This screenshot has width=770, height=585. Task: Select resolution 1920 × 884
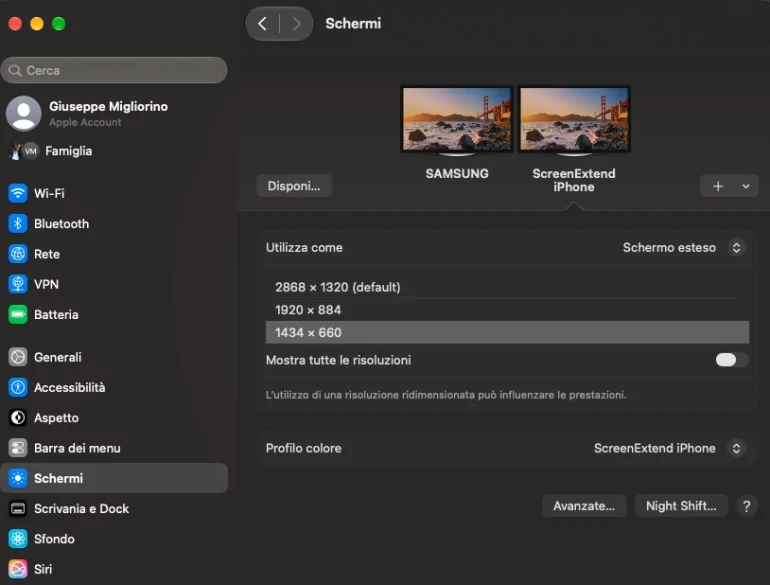point(507,310)
